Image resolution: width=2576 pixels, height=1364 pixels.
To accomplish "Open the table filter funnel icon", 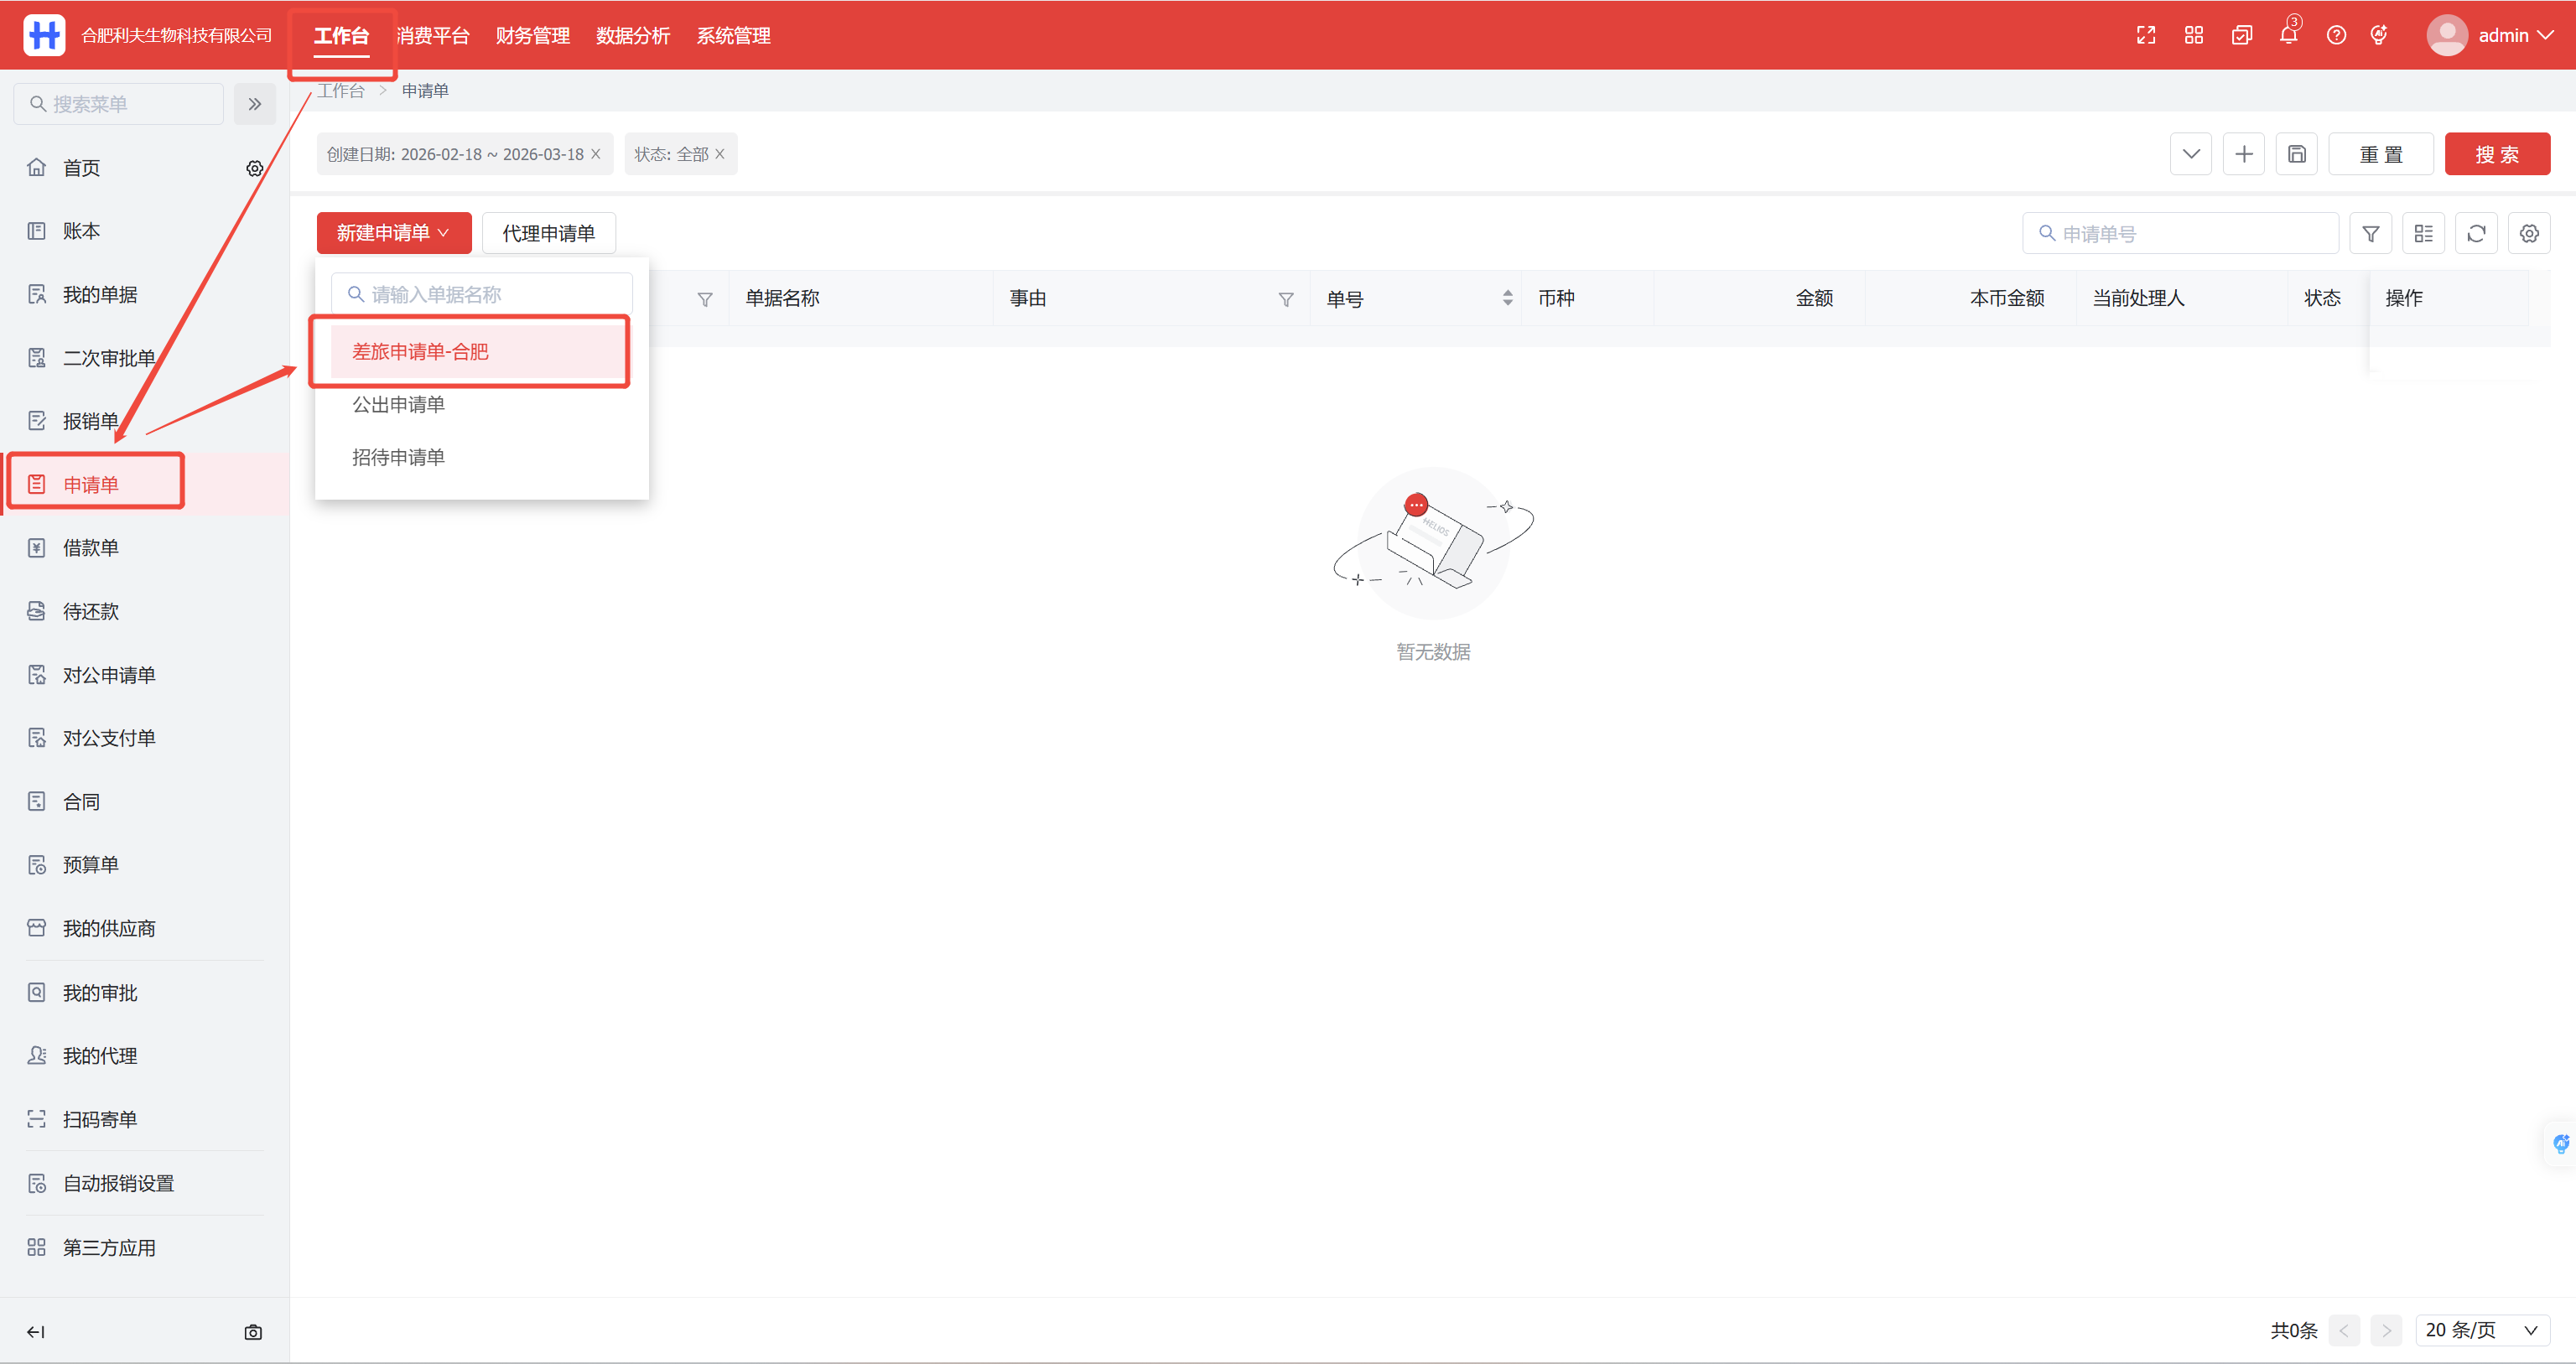I will click(x=2370, y=234).
